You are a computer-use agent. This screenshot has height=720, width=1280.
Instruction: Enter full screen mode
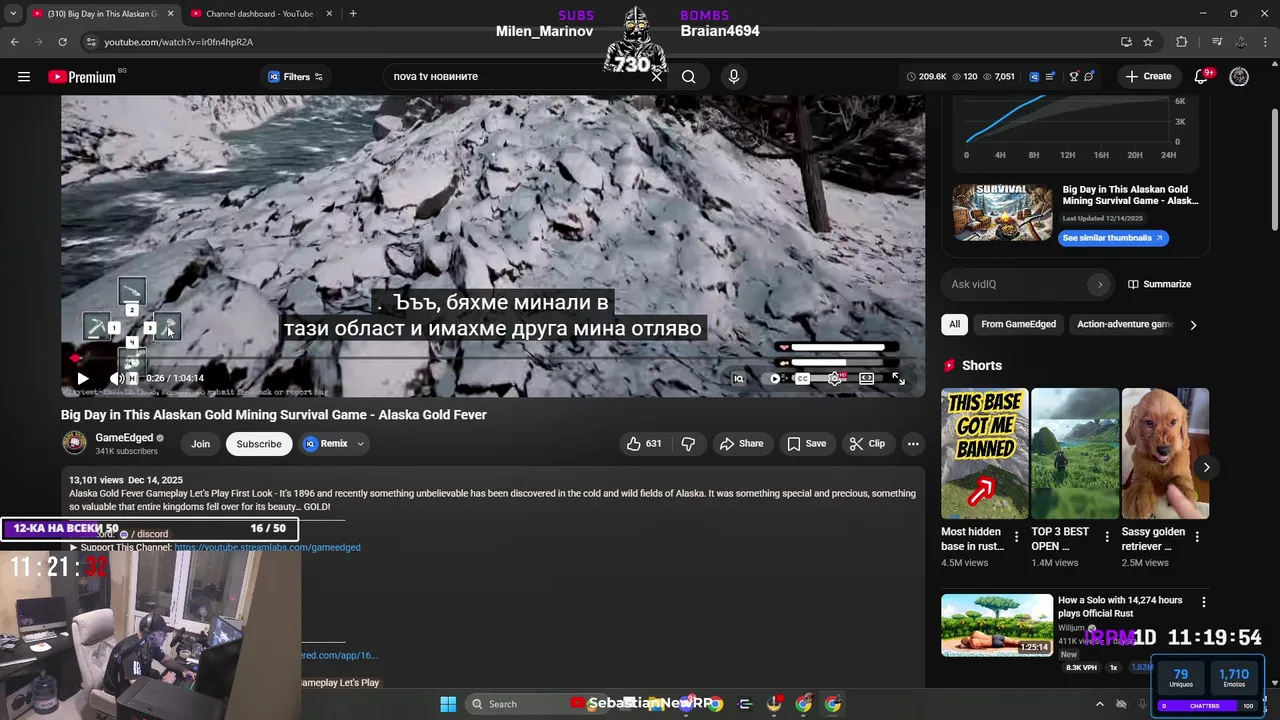898,378
